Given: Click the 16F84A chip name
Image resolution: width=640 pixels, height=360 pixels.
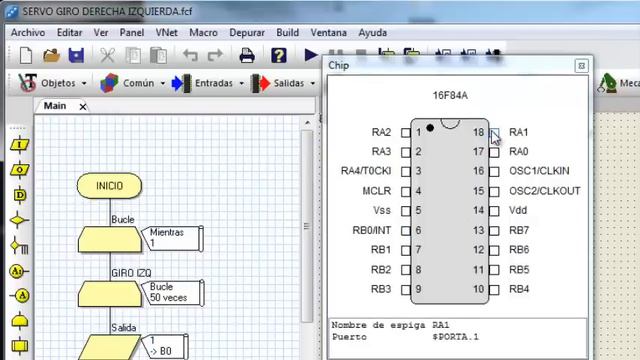Looking at the screenshot, I should pos(450,96).
